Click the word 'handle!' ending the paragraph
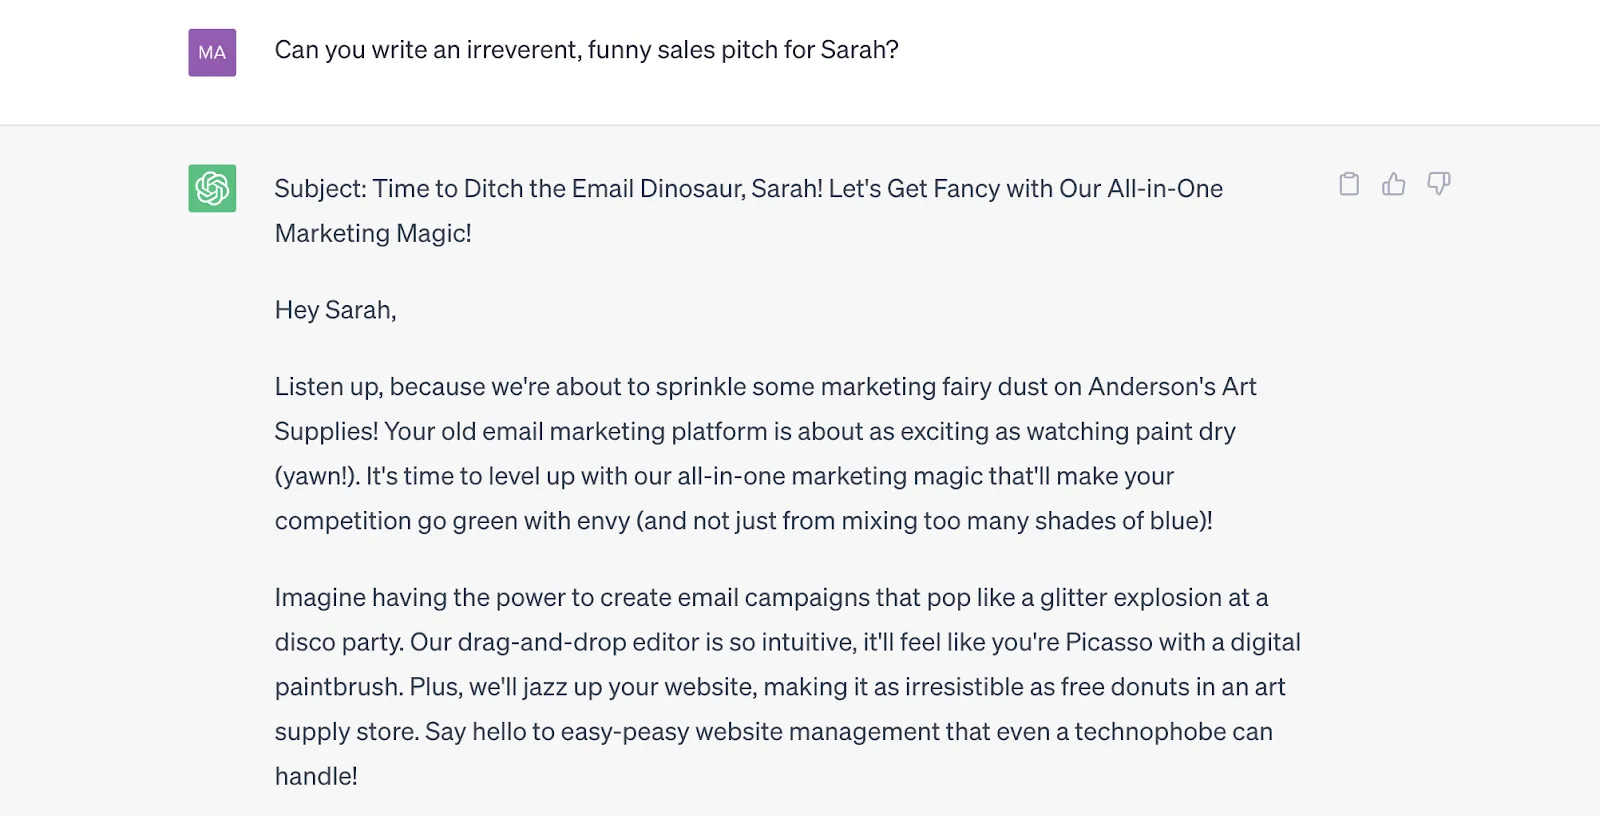 [x=316, y=776]
